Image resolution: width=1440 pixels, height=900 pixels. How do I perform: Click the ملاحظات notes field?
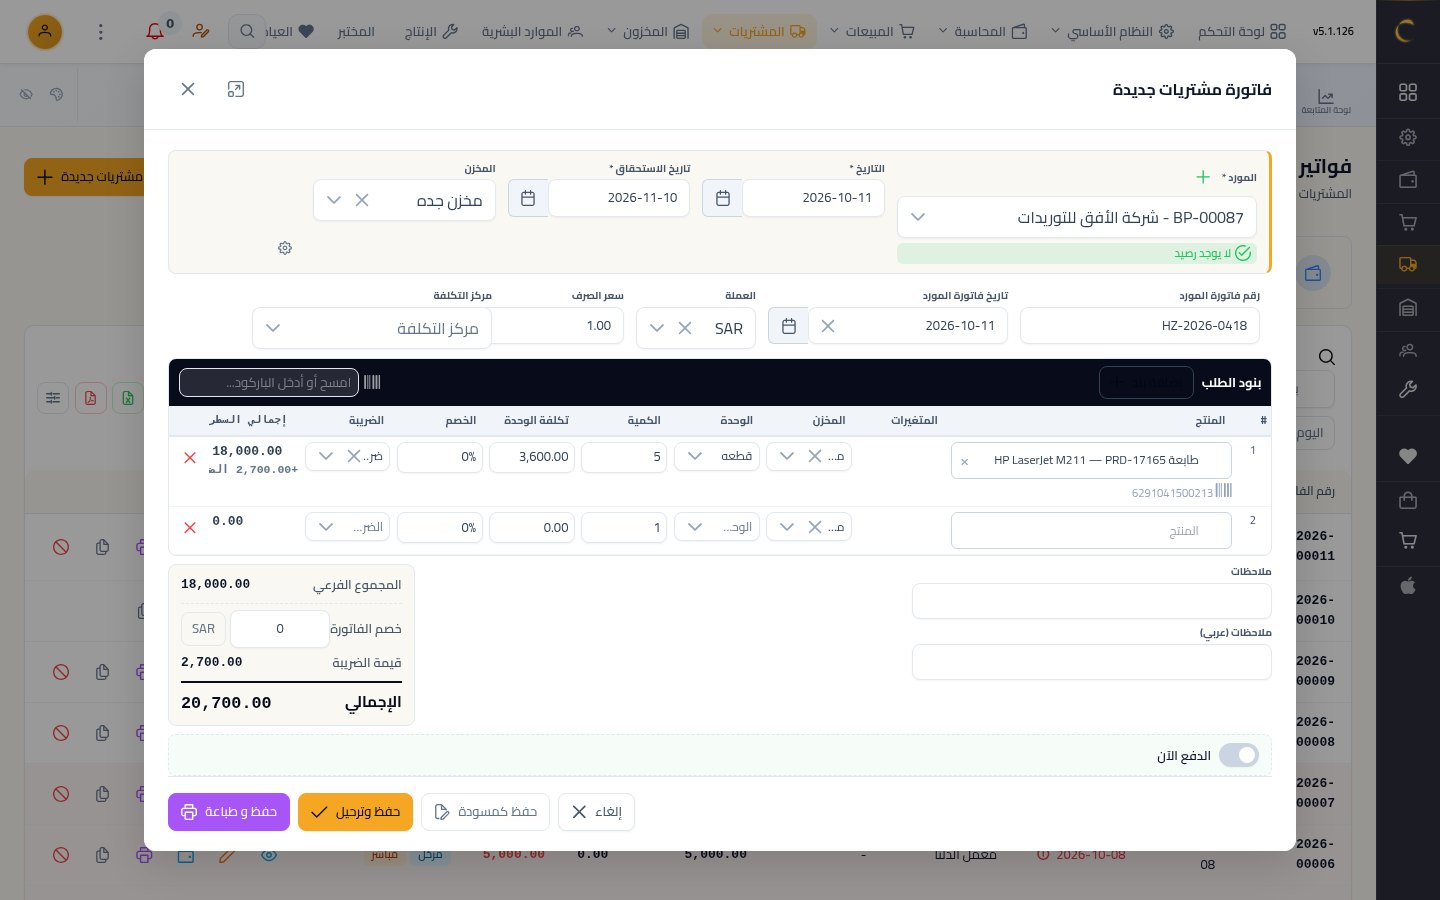[1092, 601]
